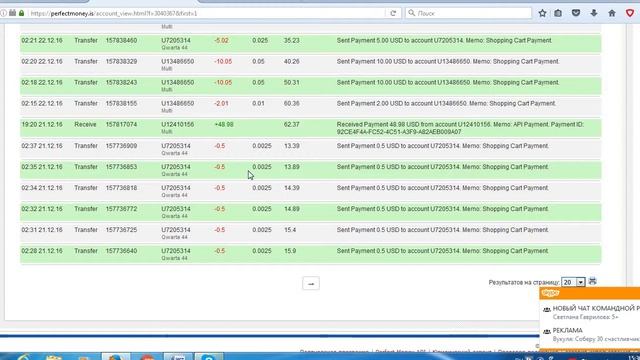The width and height of the screenshot is (640, 360).
Task: Select transaction batch 157838155
Action: pos(121,104)
